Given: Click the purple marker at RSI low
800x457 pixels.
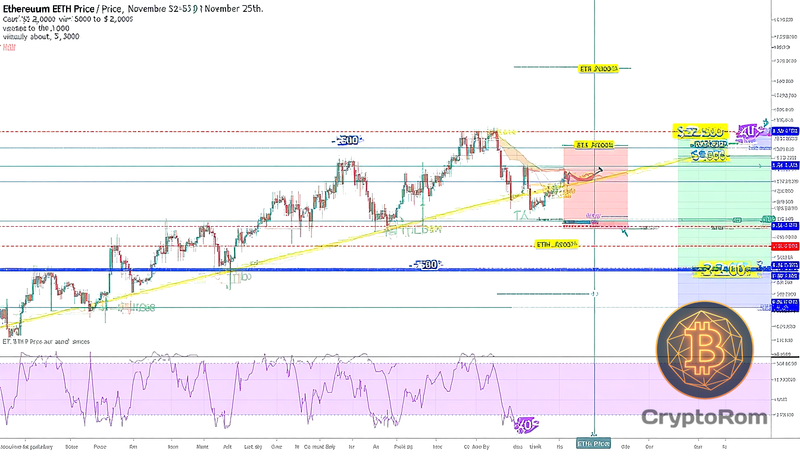Looking at the screenshot, I should 522,425.
